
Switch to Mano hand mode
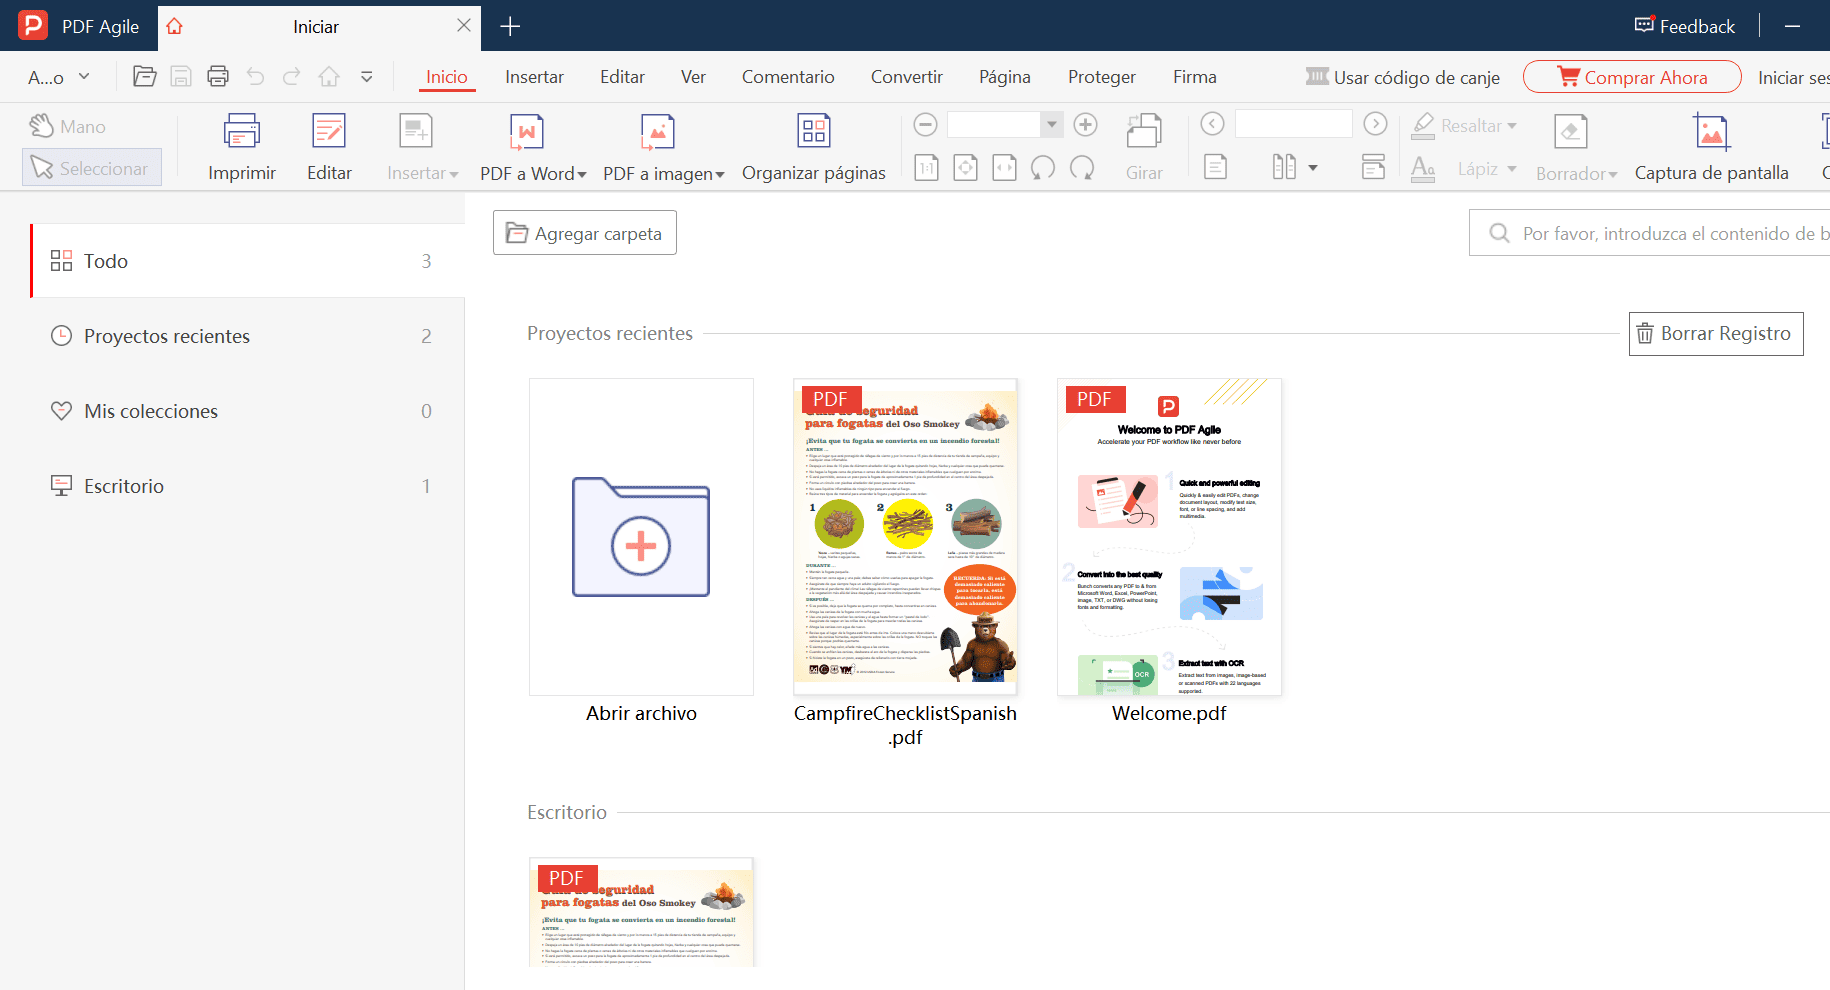[70, 126]
